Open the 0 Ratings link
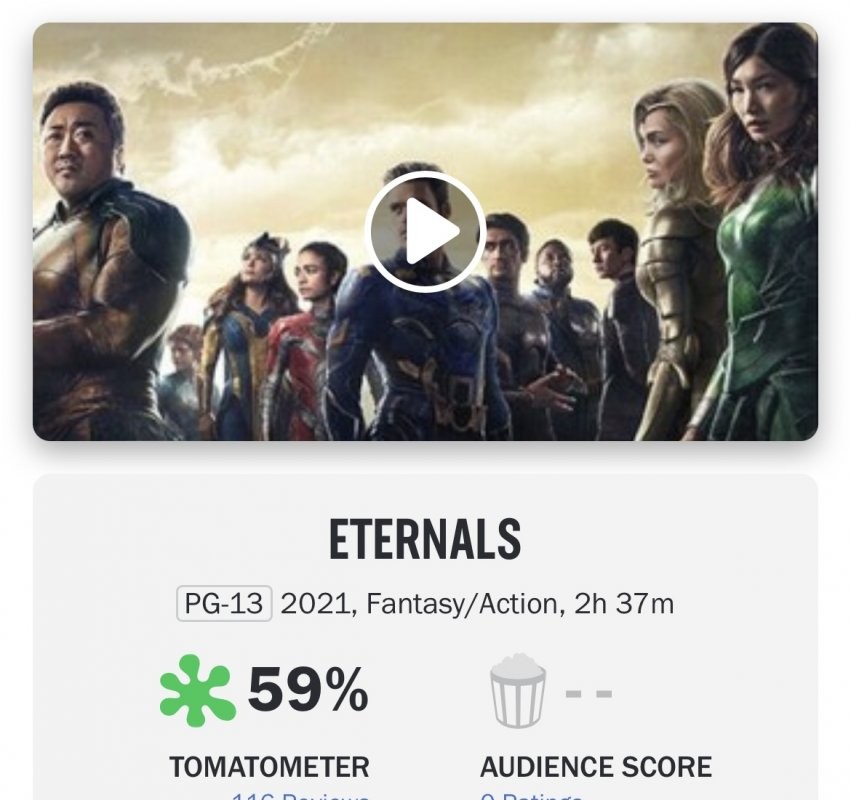 (x=532, y=796)
